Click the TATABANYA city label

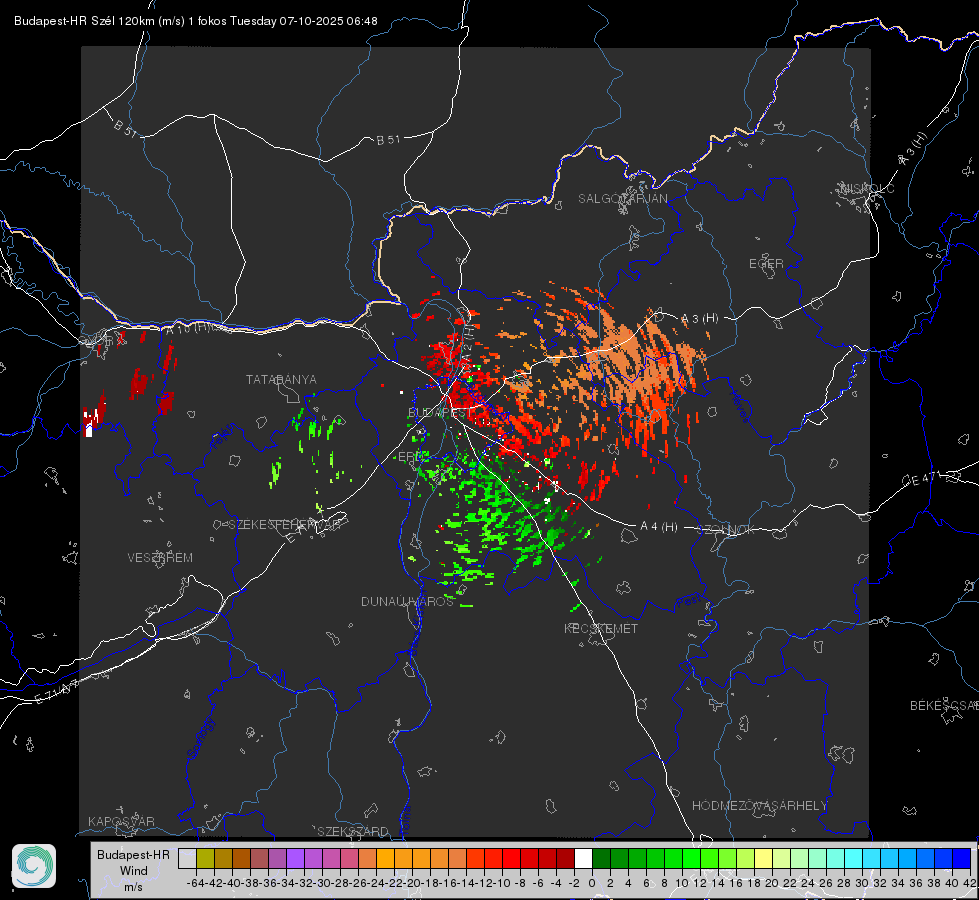coord(281,380)
